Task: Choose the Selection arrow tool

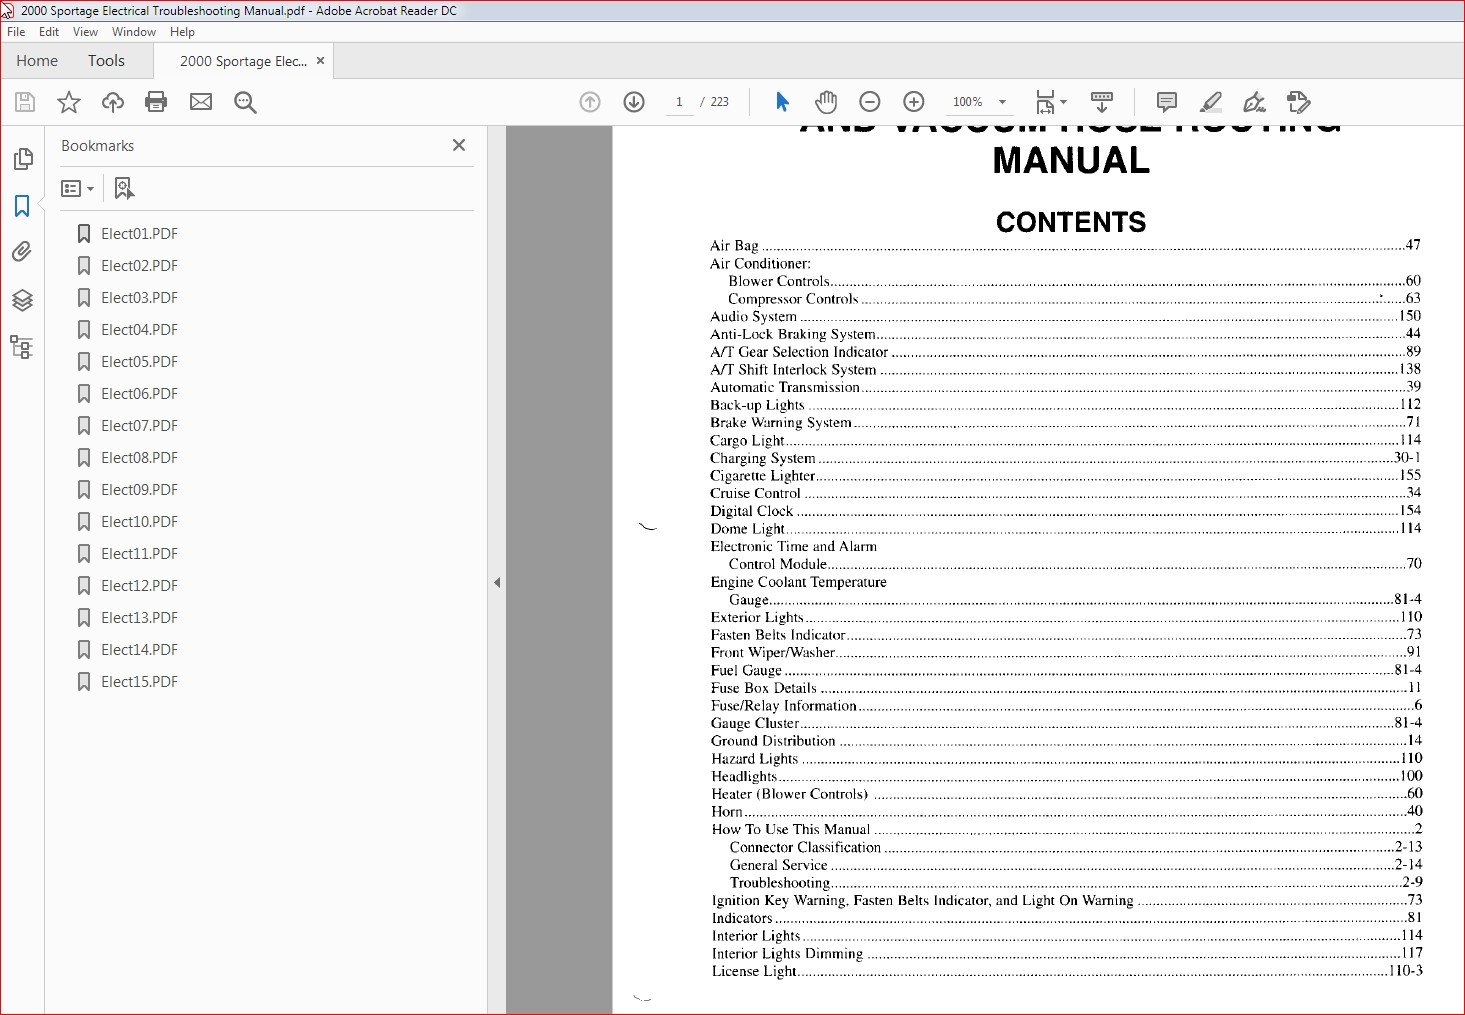Action: (x=782, y=102)
